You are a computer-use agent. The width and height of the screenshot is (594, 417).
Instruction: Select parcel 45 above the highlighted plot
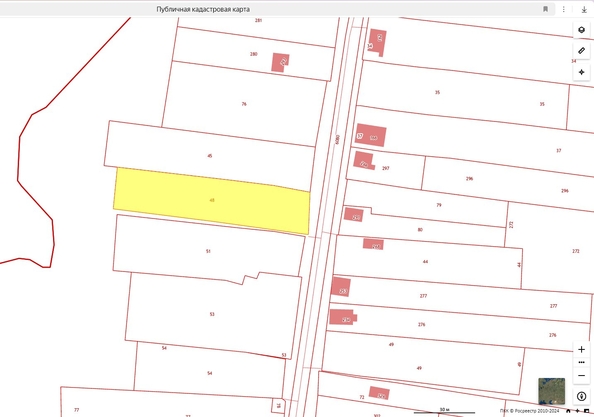(209, 156)
